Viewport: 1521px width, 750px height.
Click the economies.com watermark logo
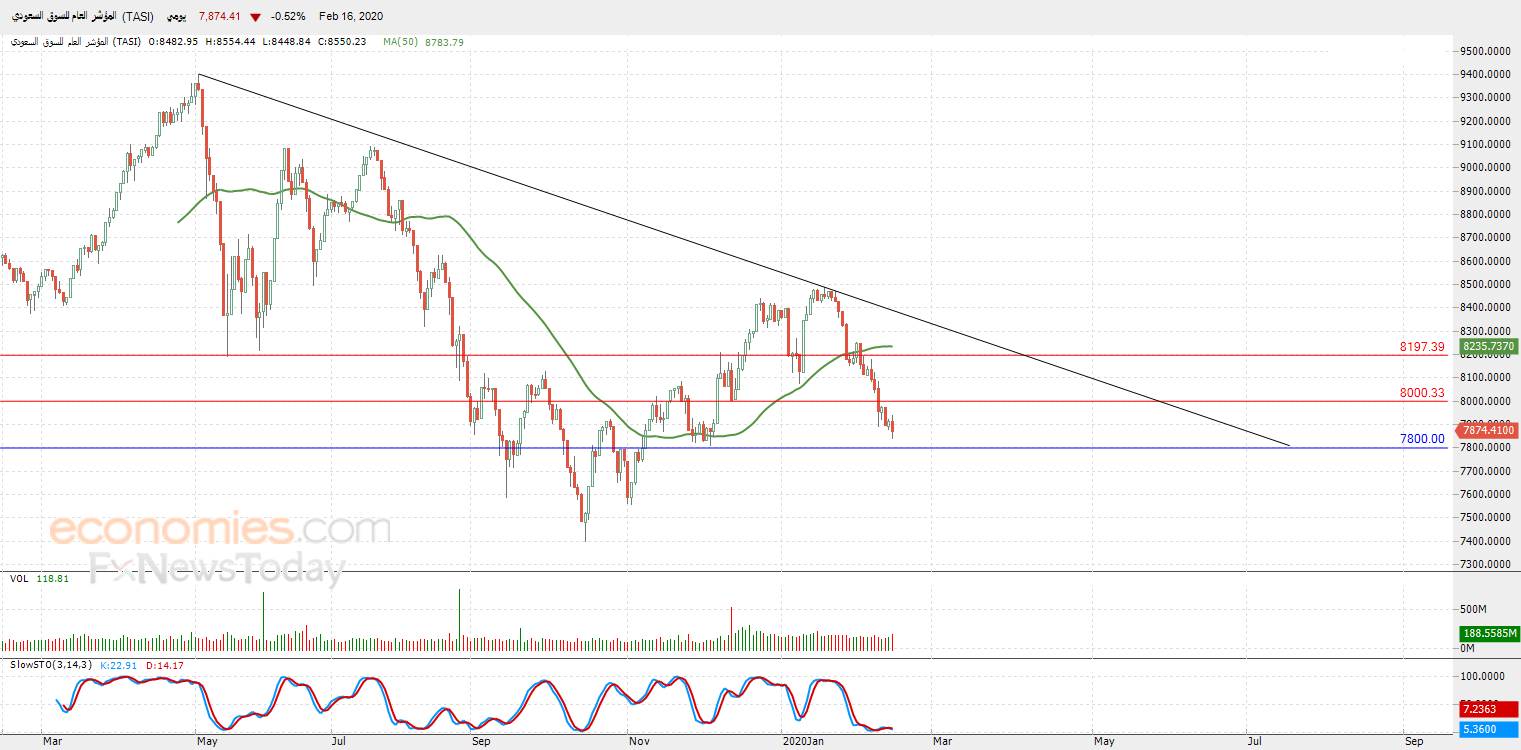pyautogui.click(x=220, y=528)
